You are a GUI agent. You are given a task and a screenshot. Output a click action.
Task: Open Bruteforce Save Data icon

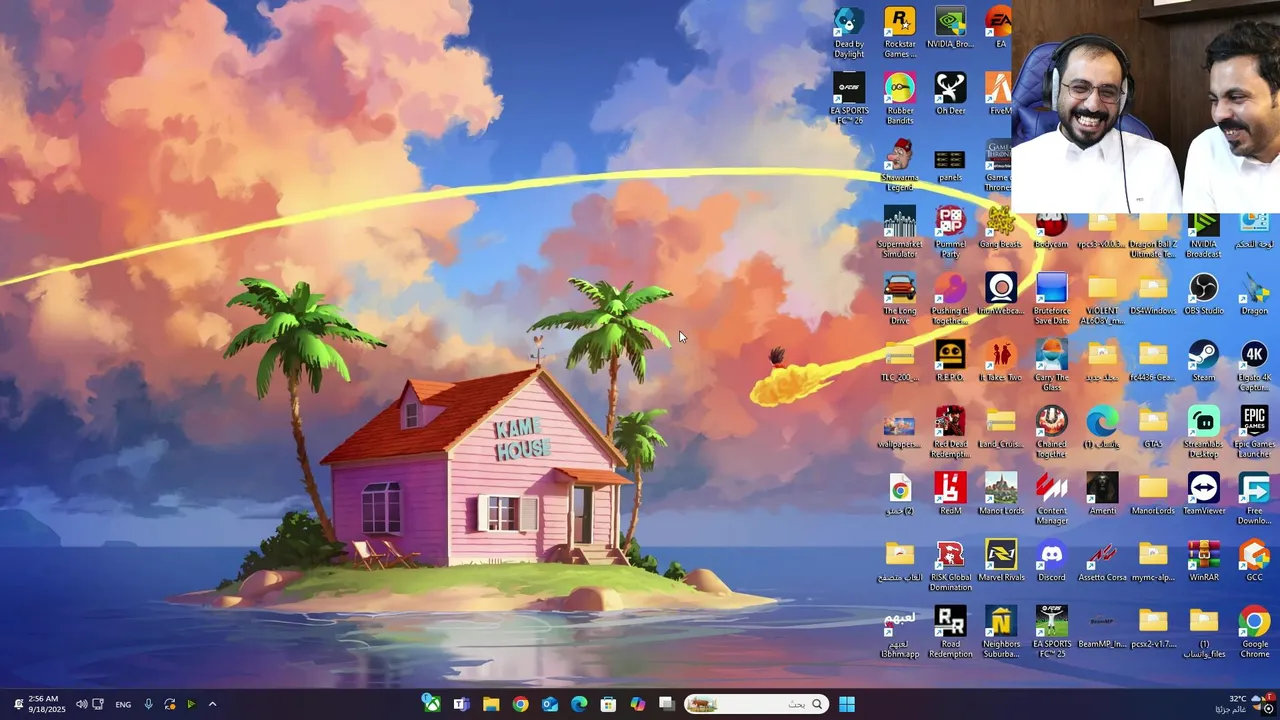(1051, 299)
